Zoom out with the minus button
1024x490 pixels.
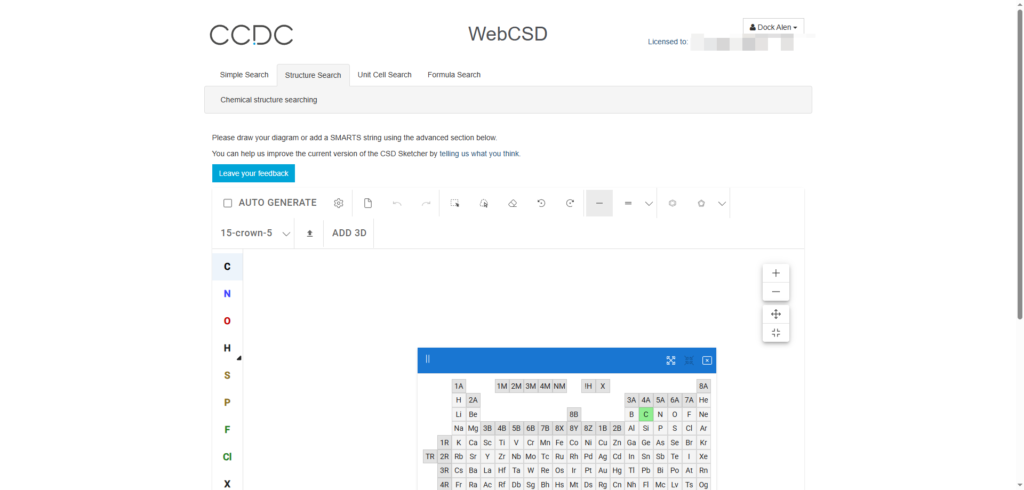[x=776, y=292]
